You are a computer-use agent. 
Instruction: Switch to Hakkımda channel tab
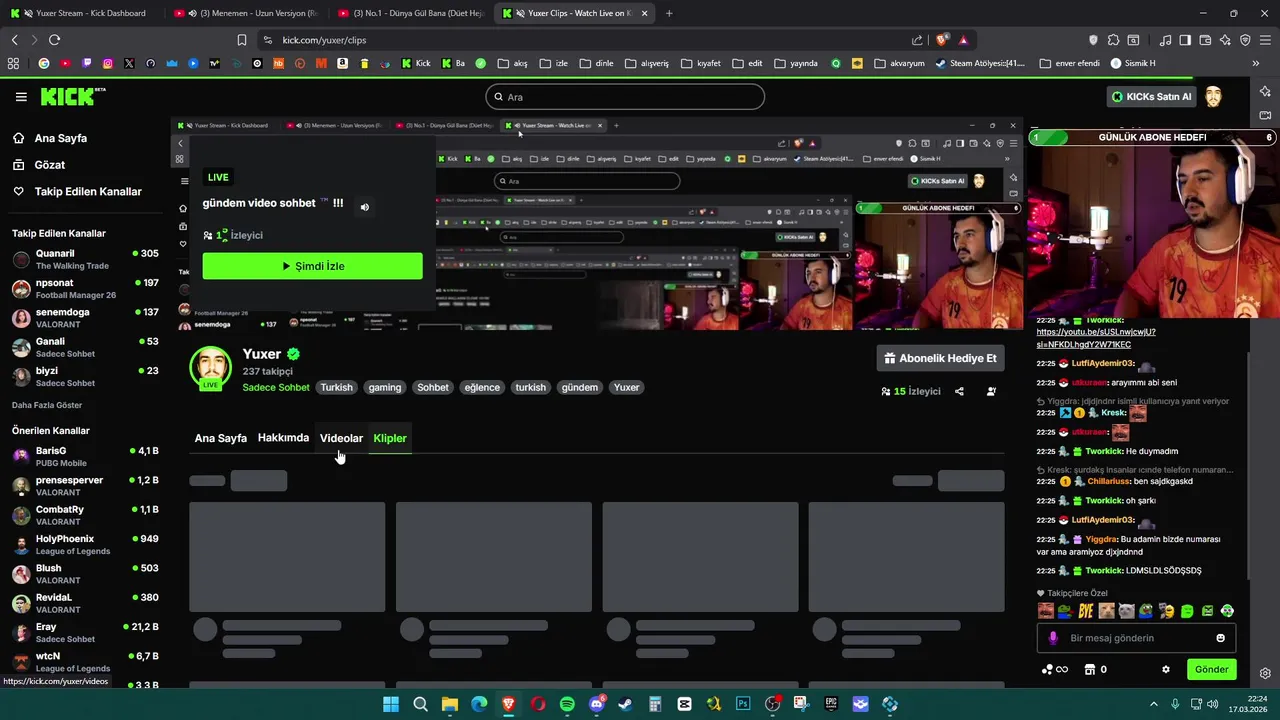click(283, 438)
